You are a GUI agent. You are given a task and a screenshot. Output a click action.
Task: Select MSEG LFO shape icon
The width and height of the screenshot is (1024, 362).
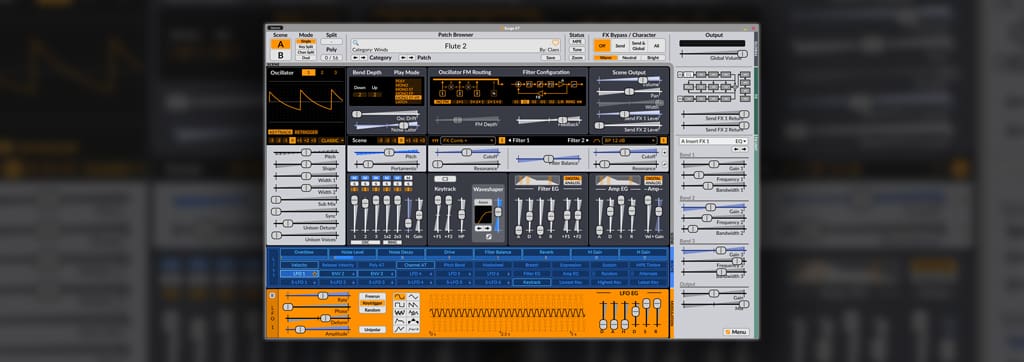point(399,329)
